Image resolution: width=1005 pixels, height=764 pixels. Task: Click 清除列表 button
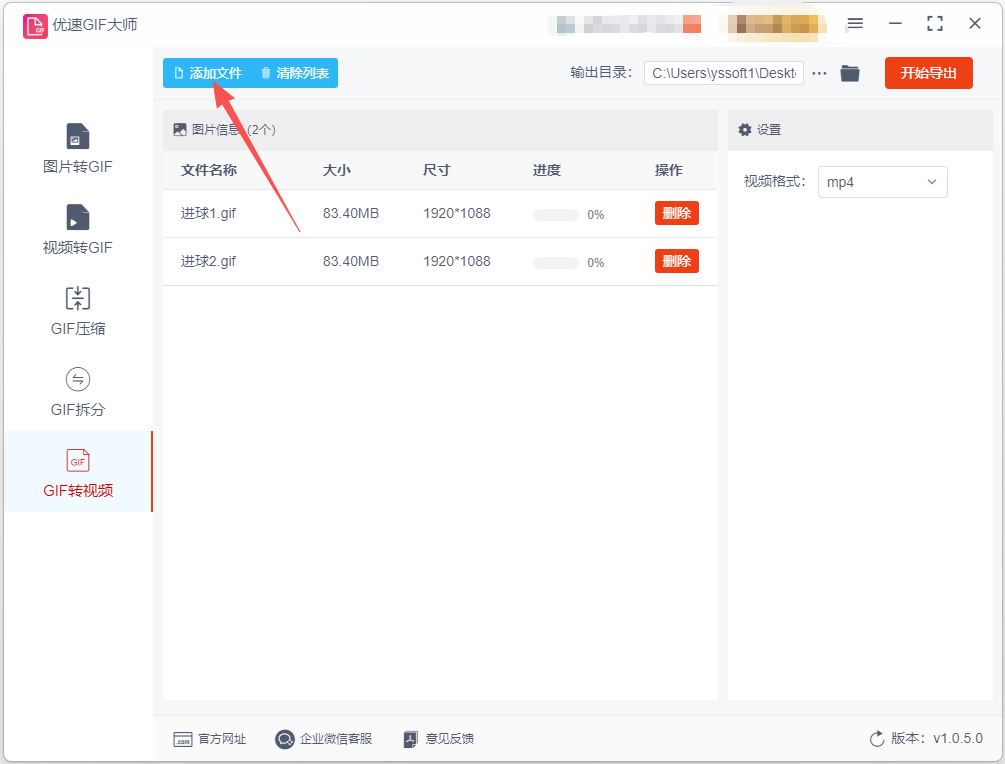coord(295,73)
